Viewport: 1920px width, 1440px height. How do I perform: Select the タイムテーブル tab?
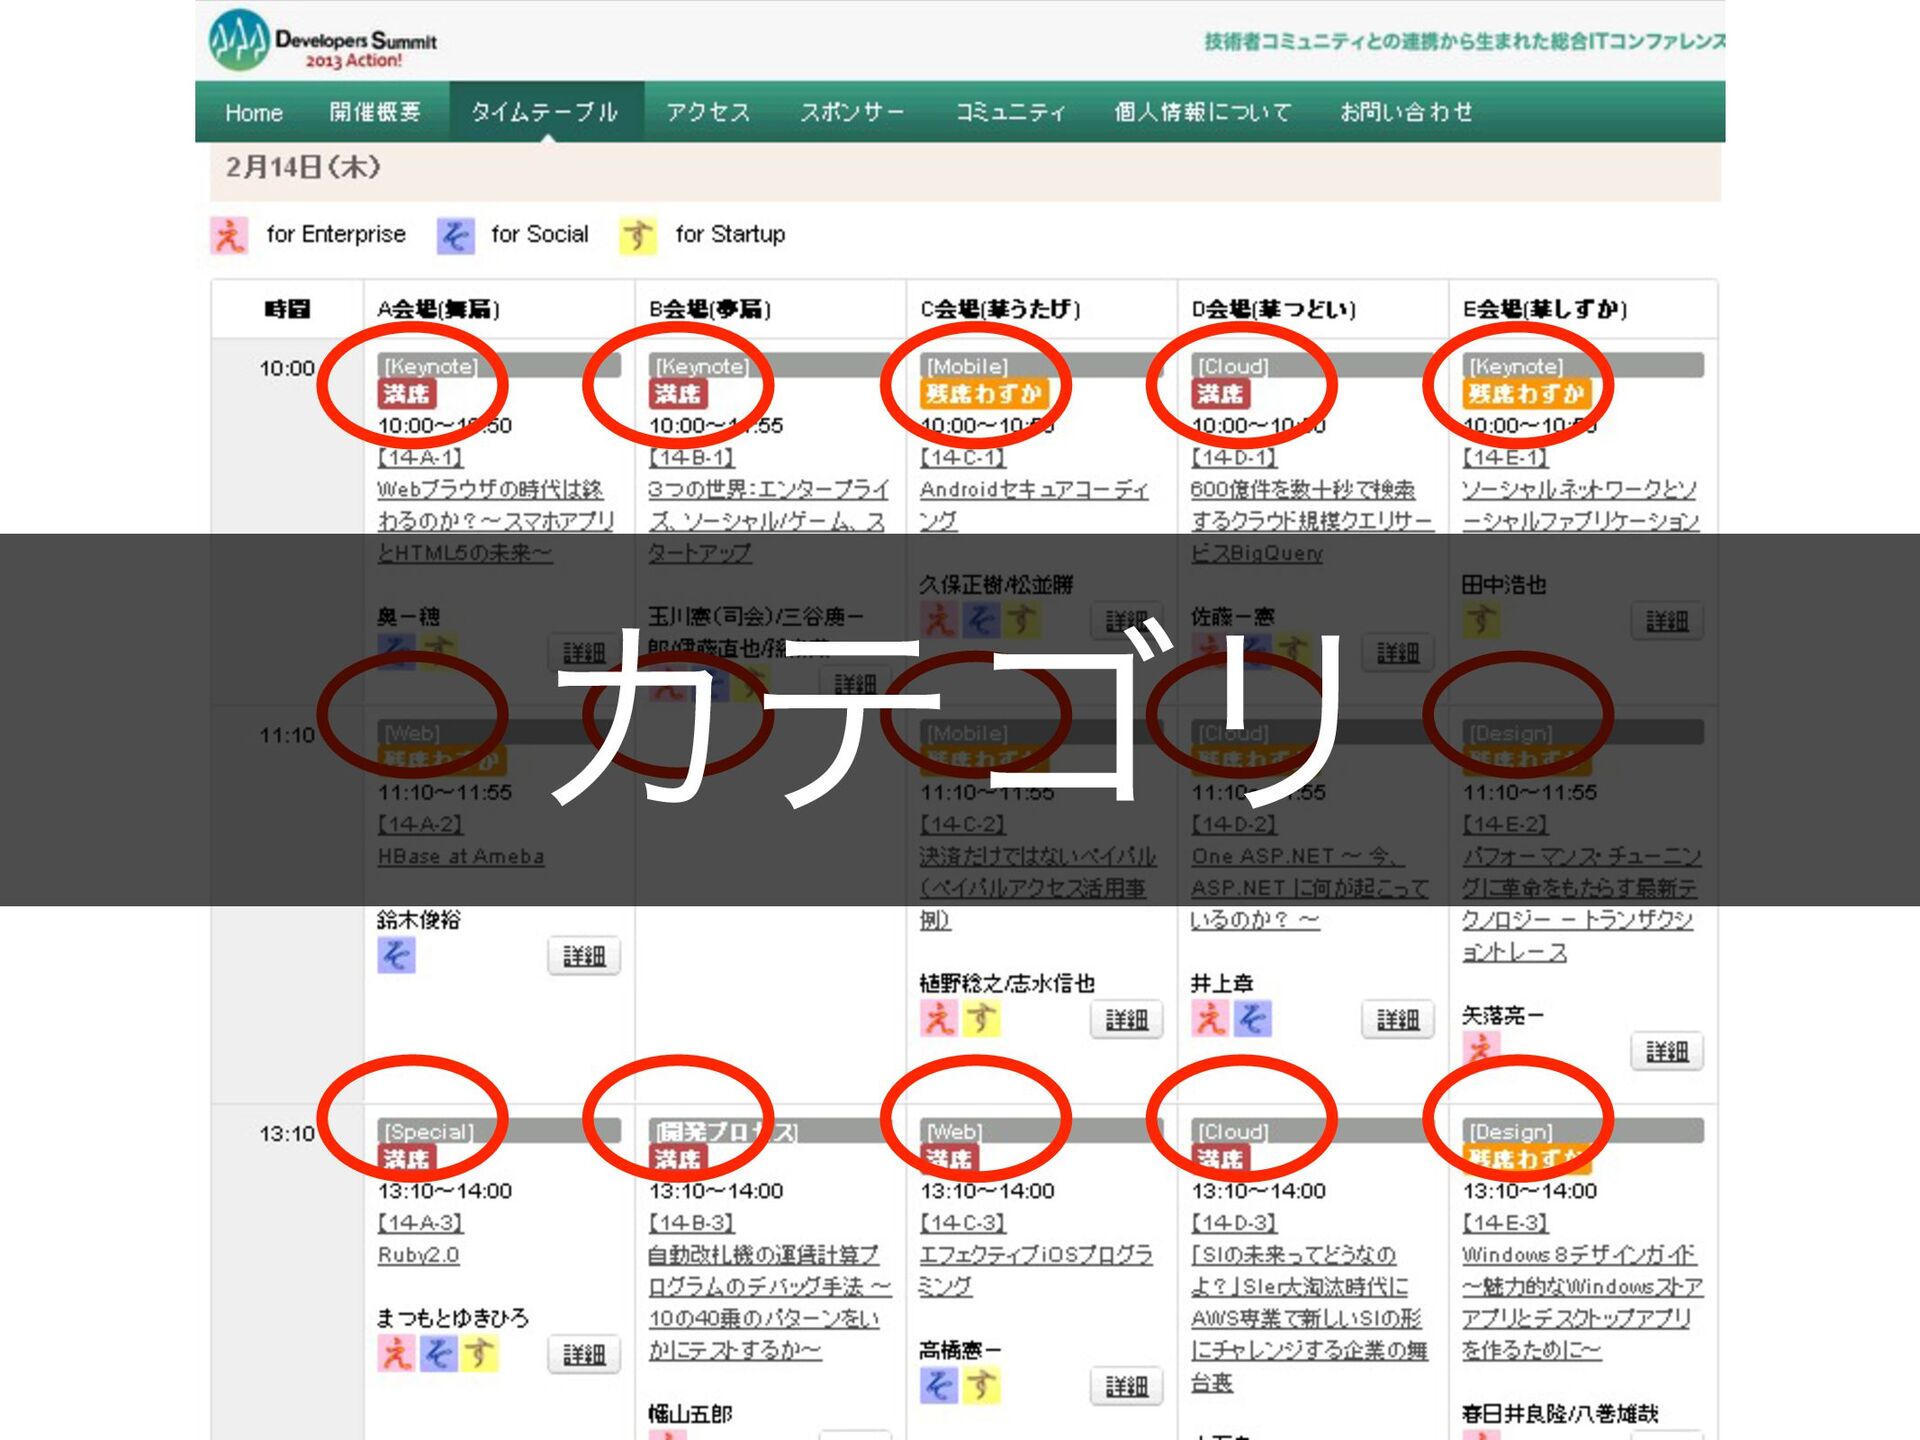coord(545,112)
